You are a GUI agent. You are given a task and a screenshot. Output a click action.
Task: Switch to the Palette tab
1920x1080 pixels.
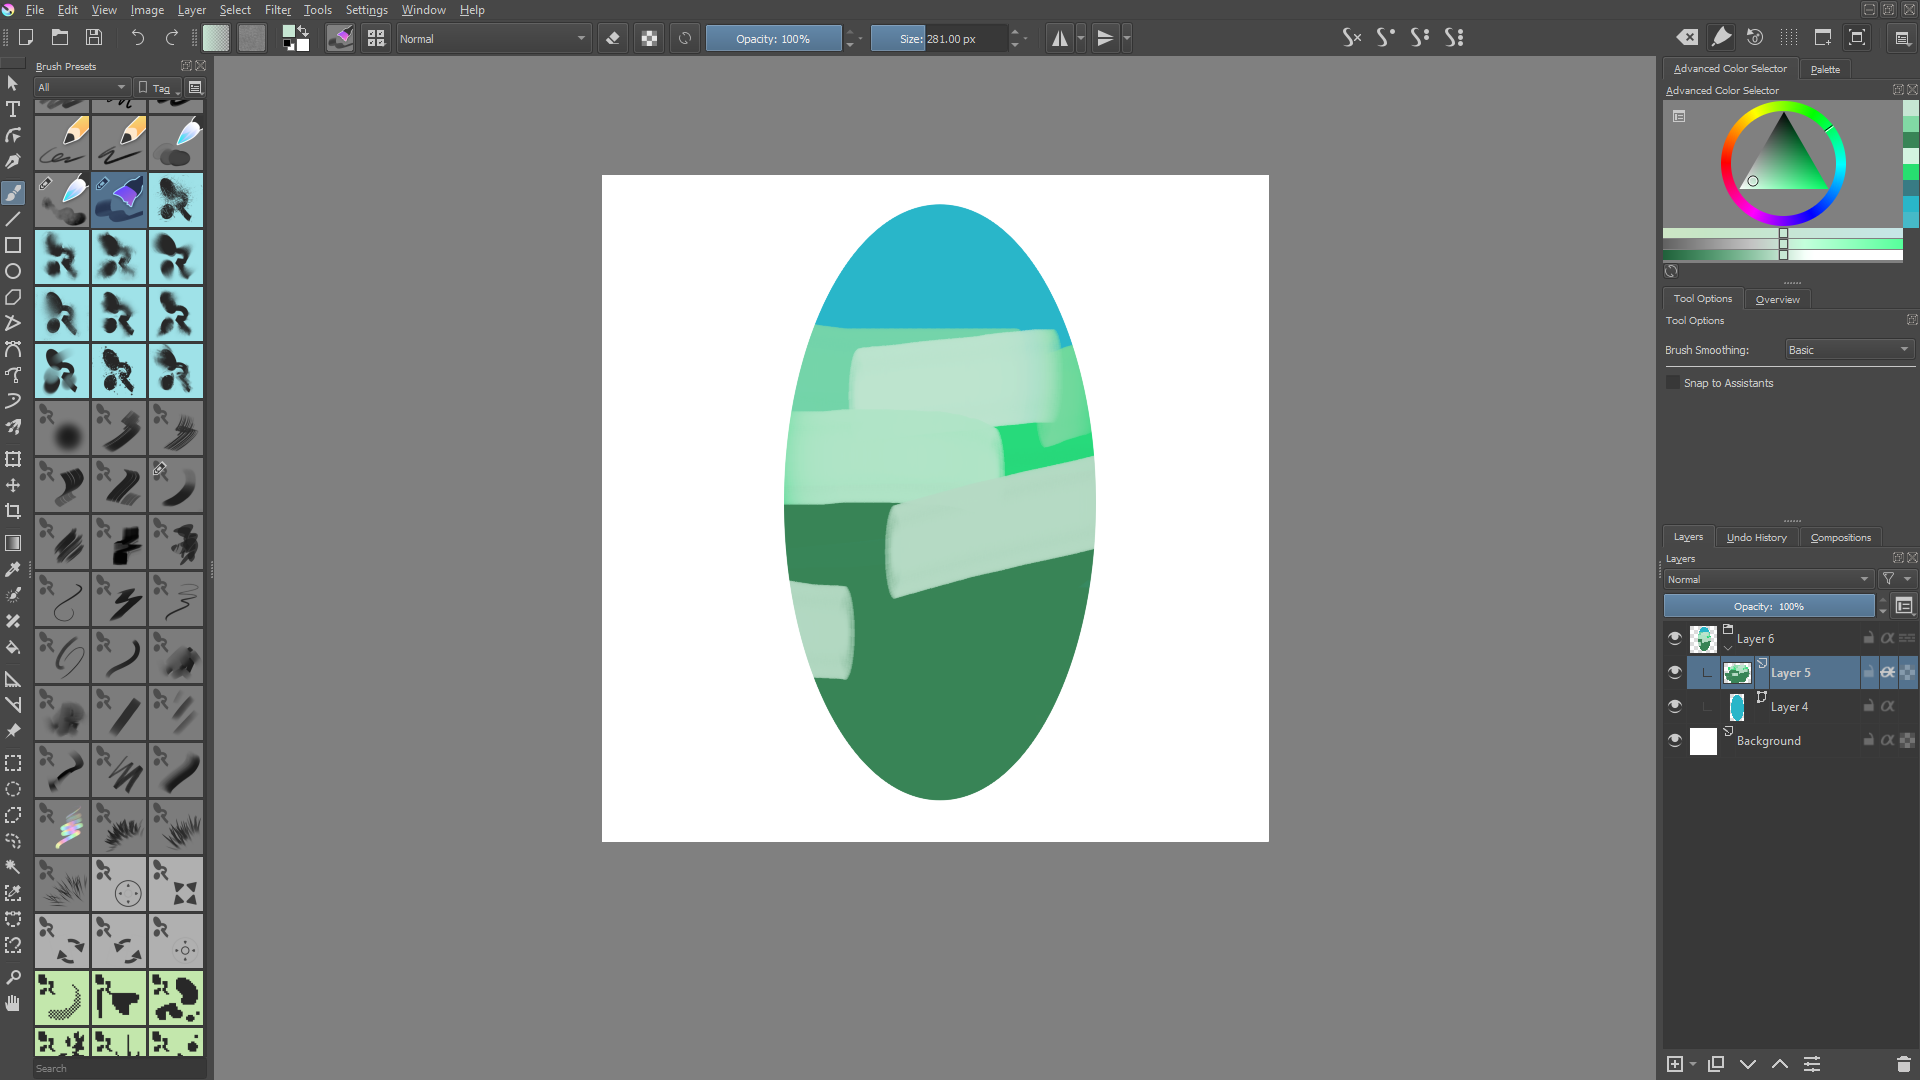click(1824, 69)
